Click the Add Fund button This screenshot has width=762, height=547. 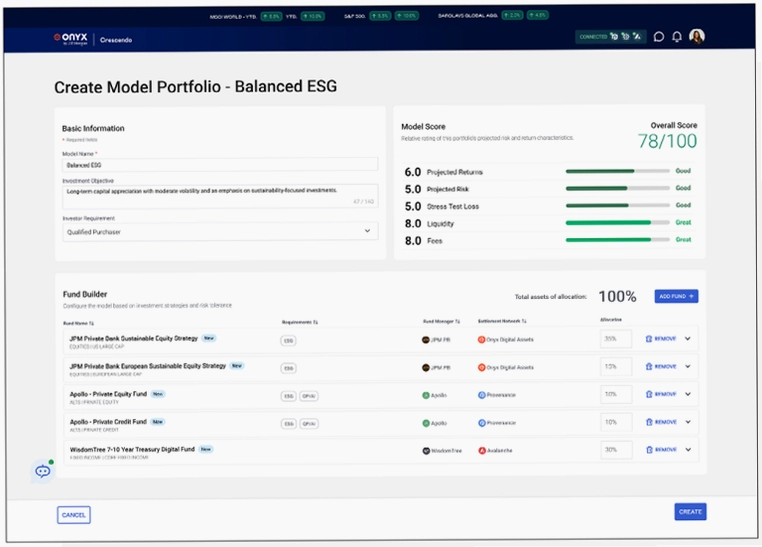[676, 296]
